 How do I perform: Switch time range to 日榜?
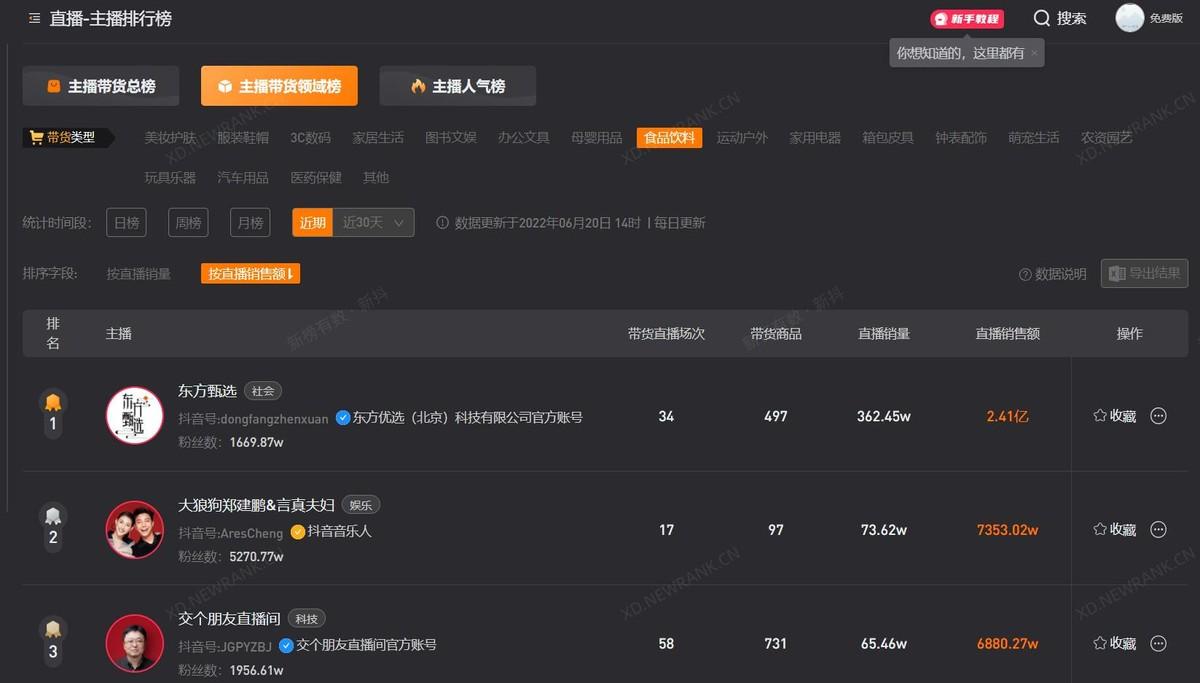pyautogui.click(x=127, y=223)
